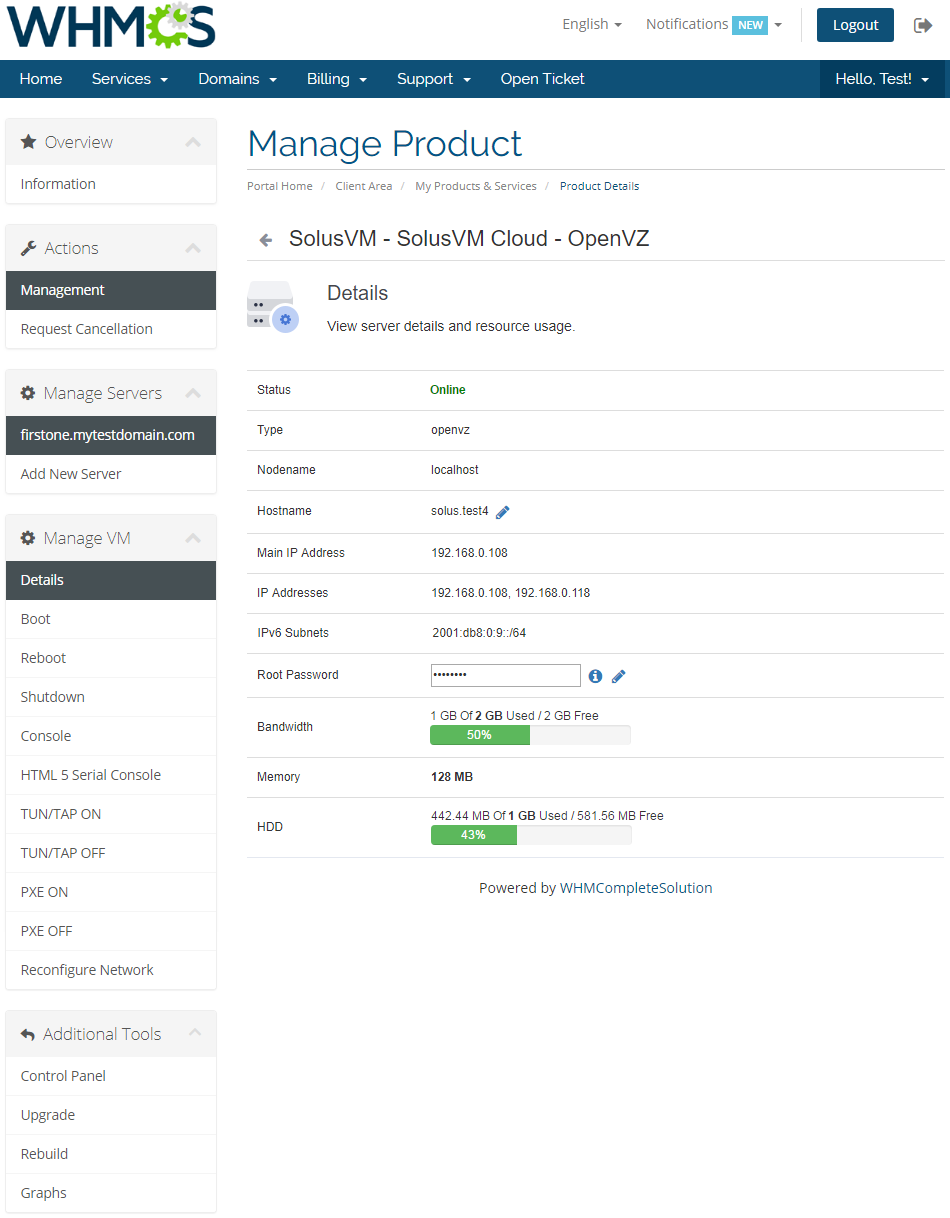Click the WHMCS logo
Image resolution: width=950 pixels, height=1218 pixels.
[111, 26]
